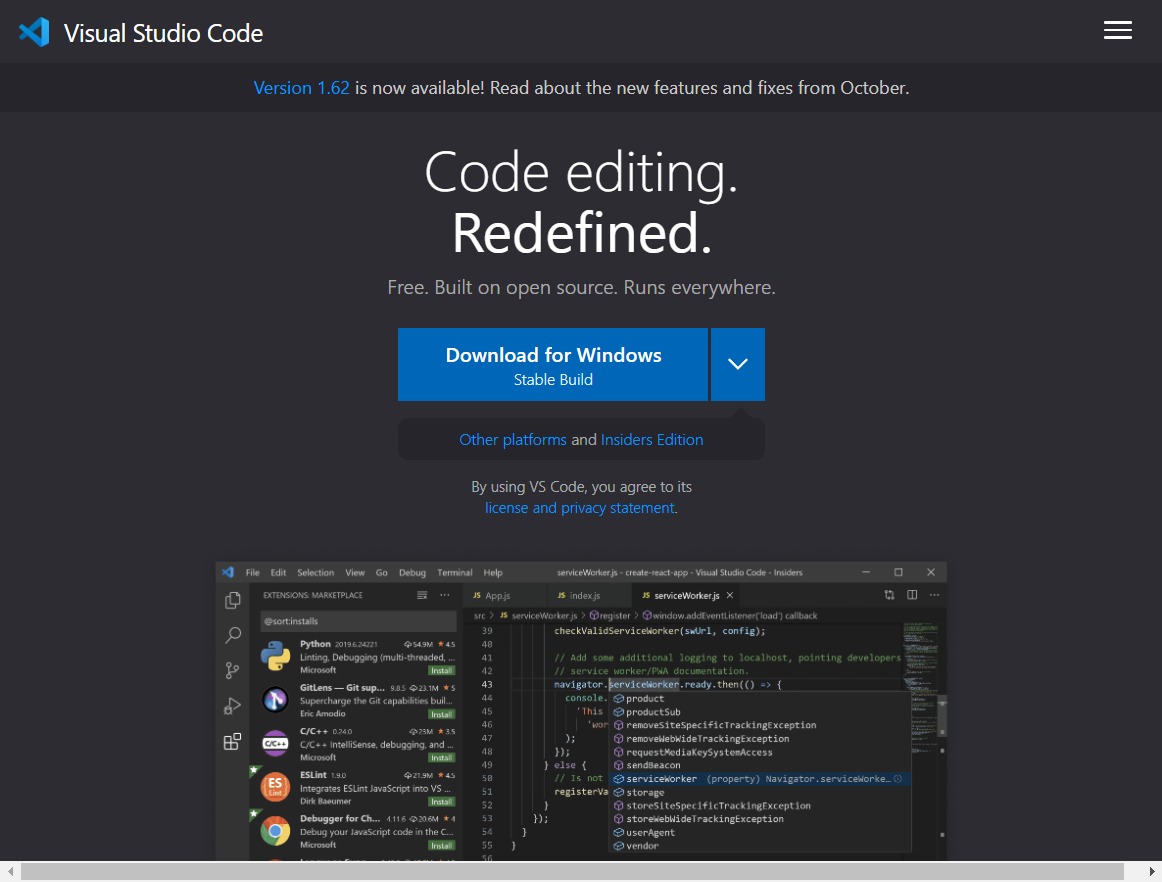Screen dimensions: 1162x882
Task: Click the split editor icon in the preview
Action: coord(912,594)
